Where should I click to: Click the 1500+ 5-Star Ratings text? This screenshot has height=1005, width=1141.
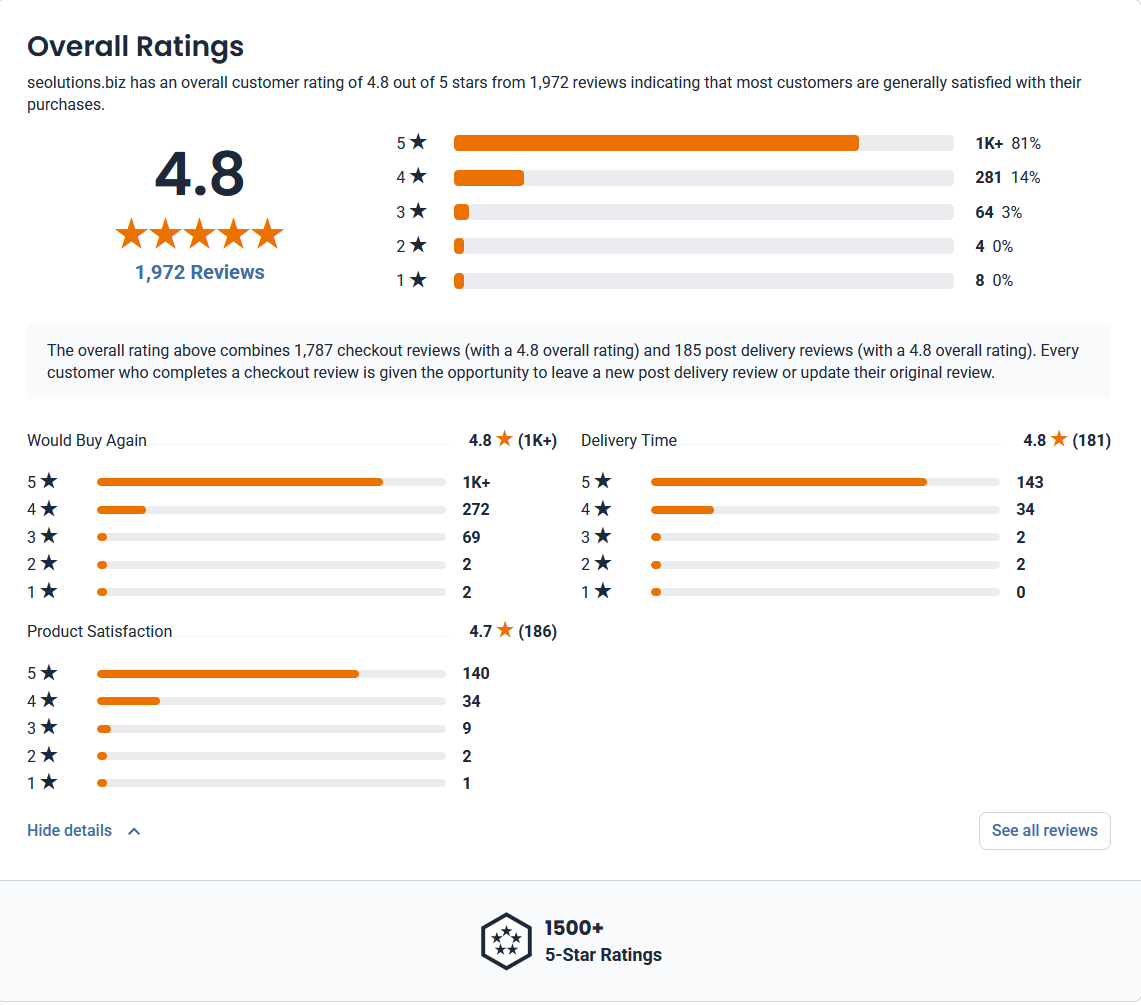603,941
